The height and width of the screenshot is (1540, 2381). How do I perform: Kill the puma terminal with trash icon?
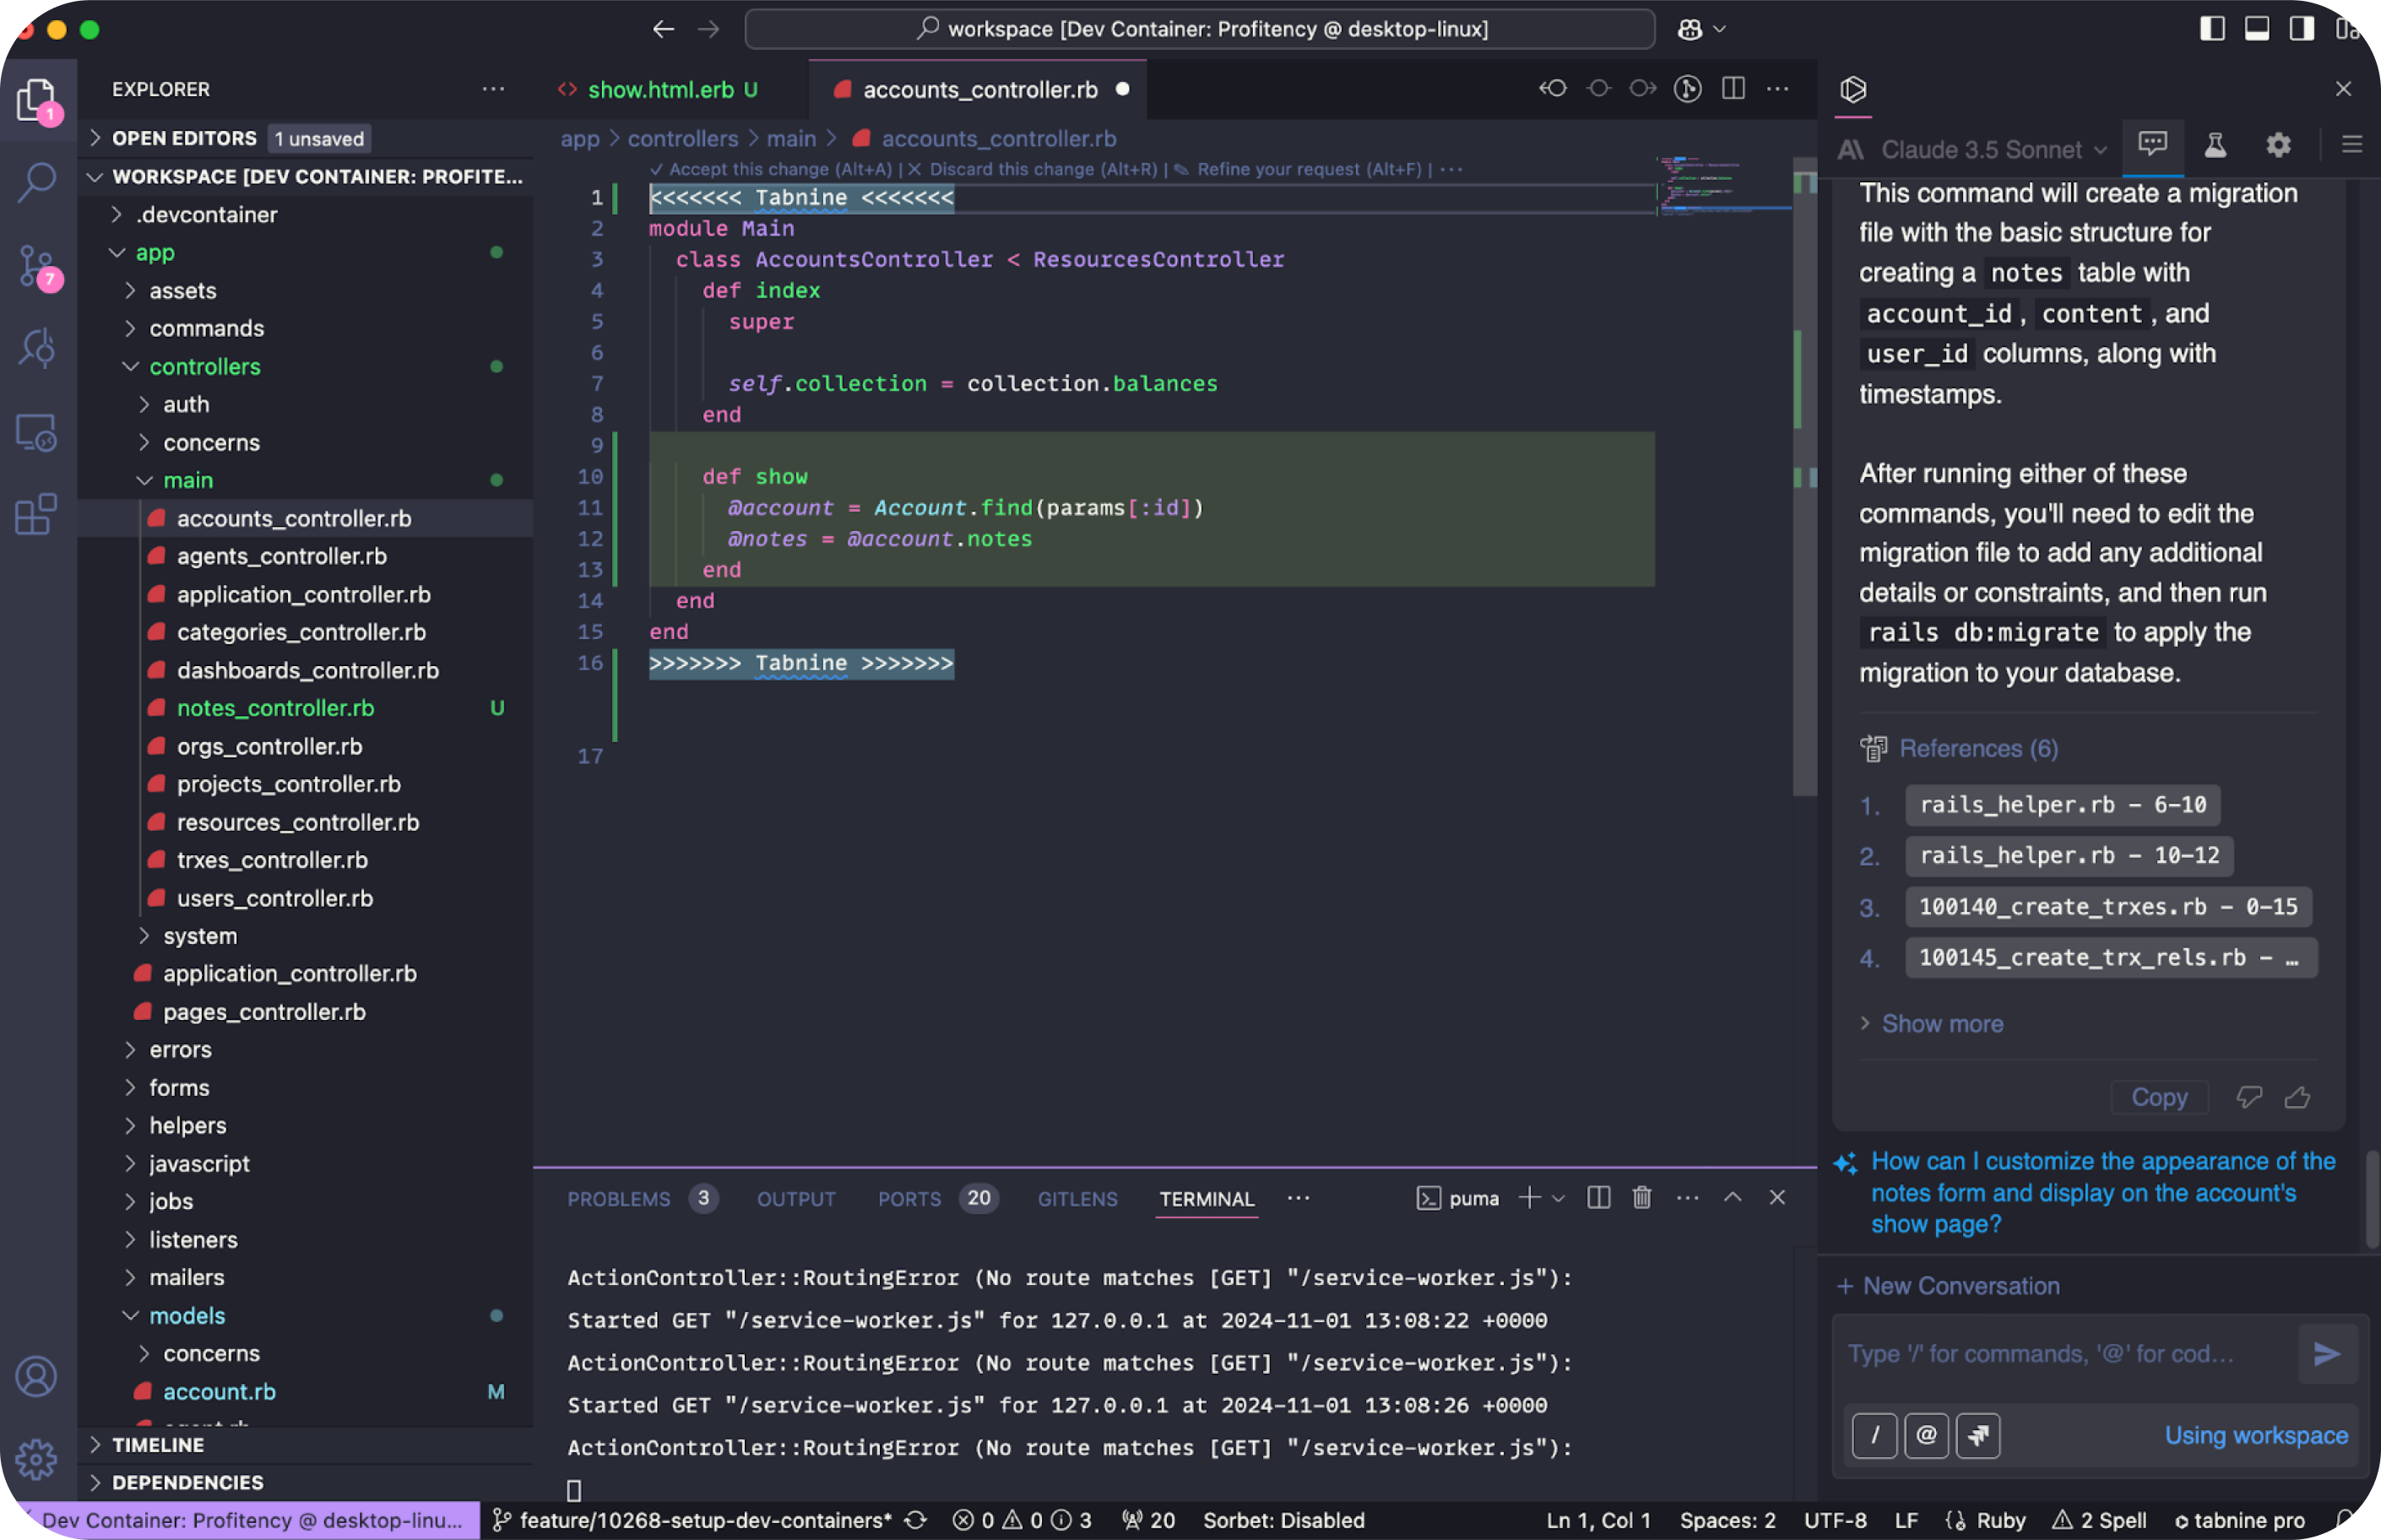(x=1641, y=1198)
